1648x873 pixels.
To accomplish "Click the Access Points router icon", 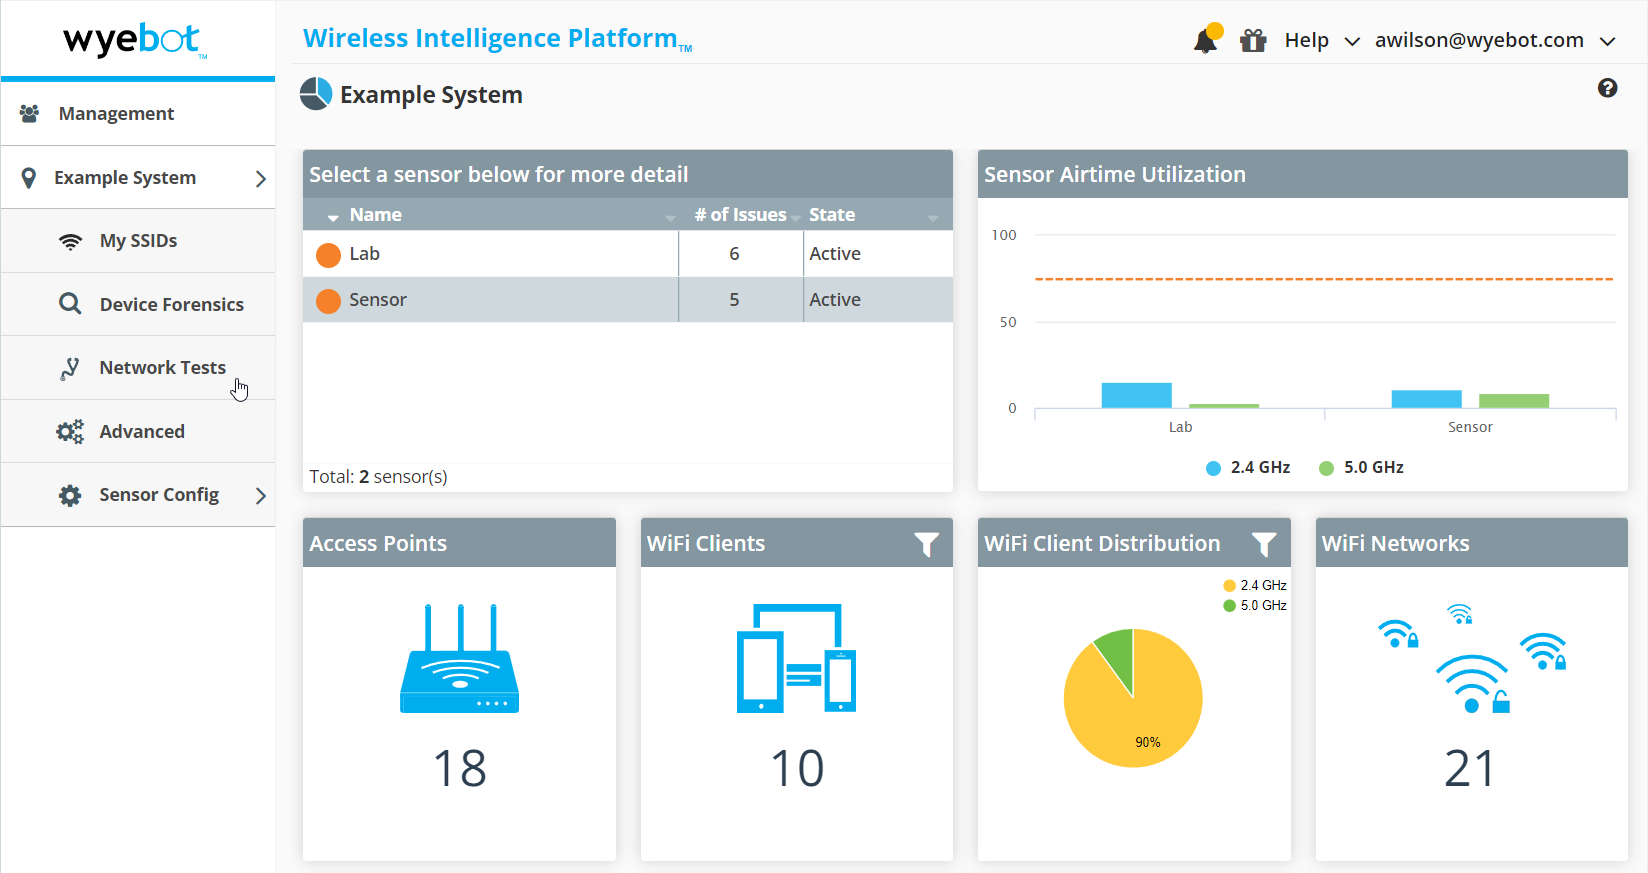I will pyautogui.click(x=460, y=658).
